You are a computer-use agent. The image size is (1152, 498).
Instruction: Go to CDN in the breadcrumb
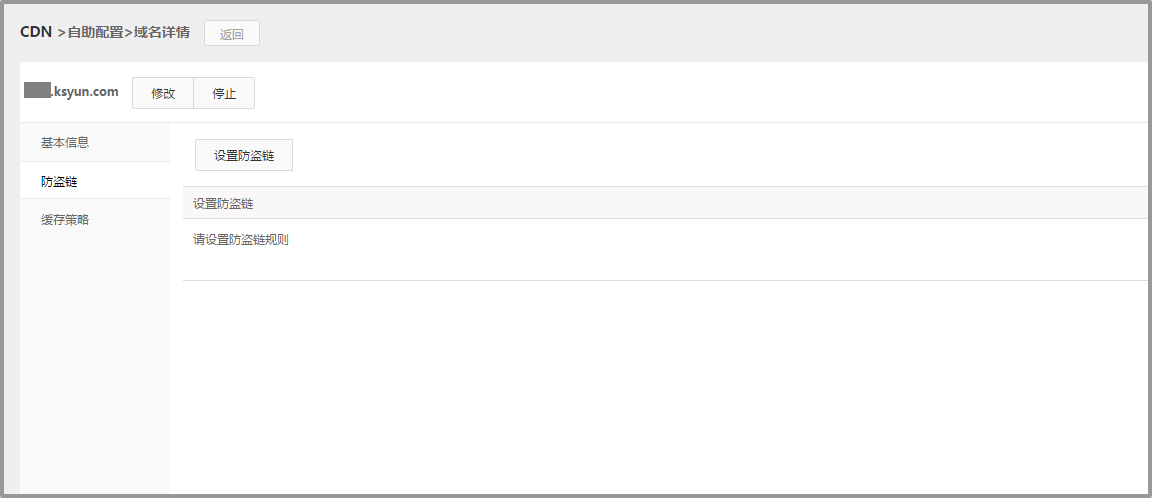(36, 32)
